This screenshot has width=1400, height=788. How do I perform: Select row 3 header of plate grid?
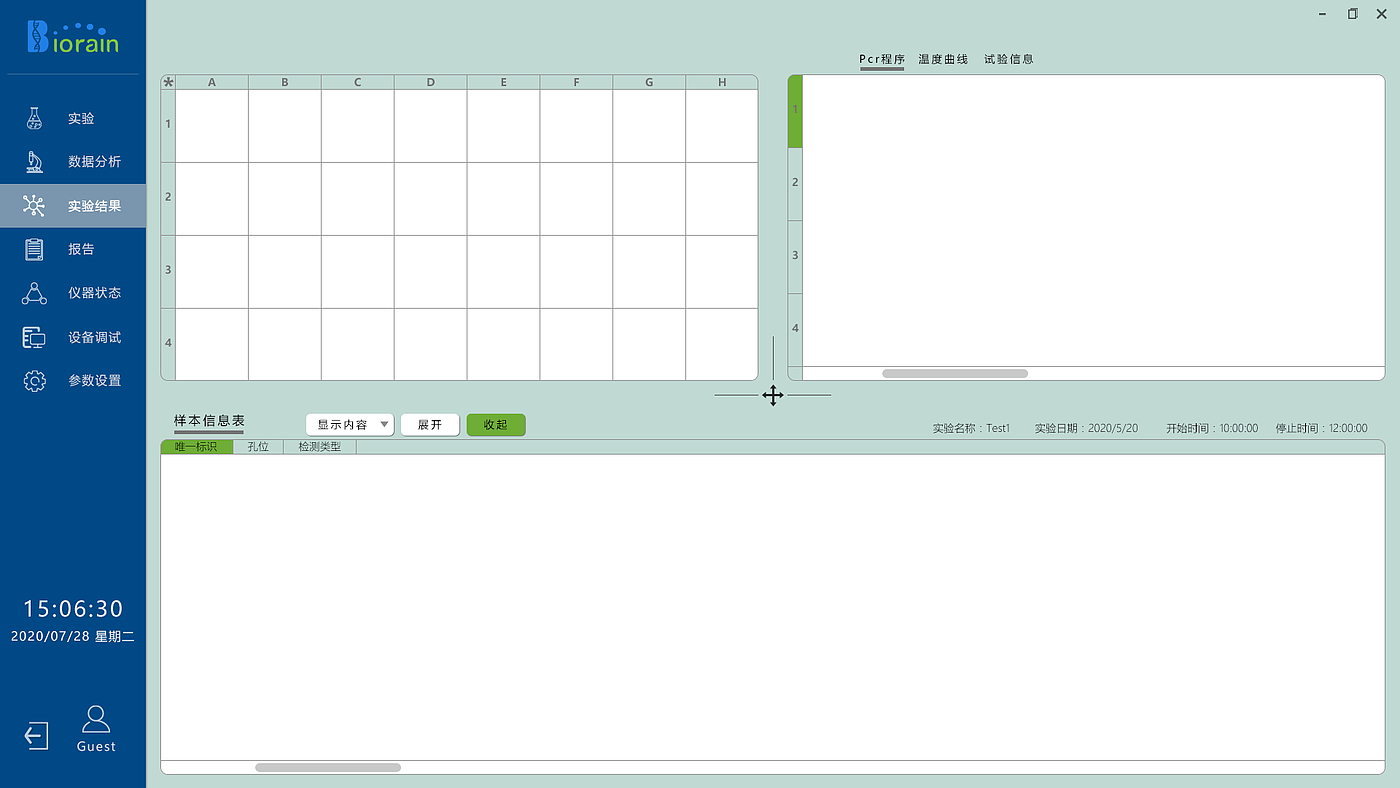[168, 271]
